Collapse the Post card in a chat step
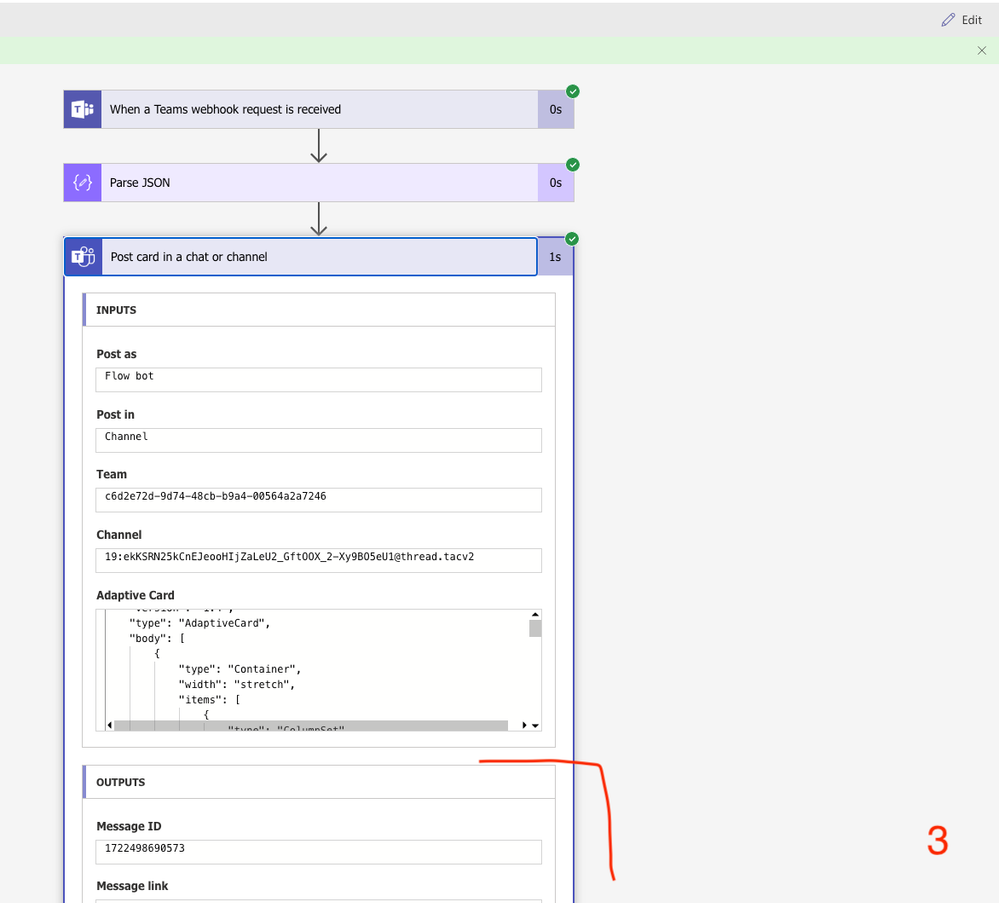Image resolution: width=999 pixels, height=903 pixels. [300, 256]
